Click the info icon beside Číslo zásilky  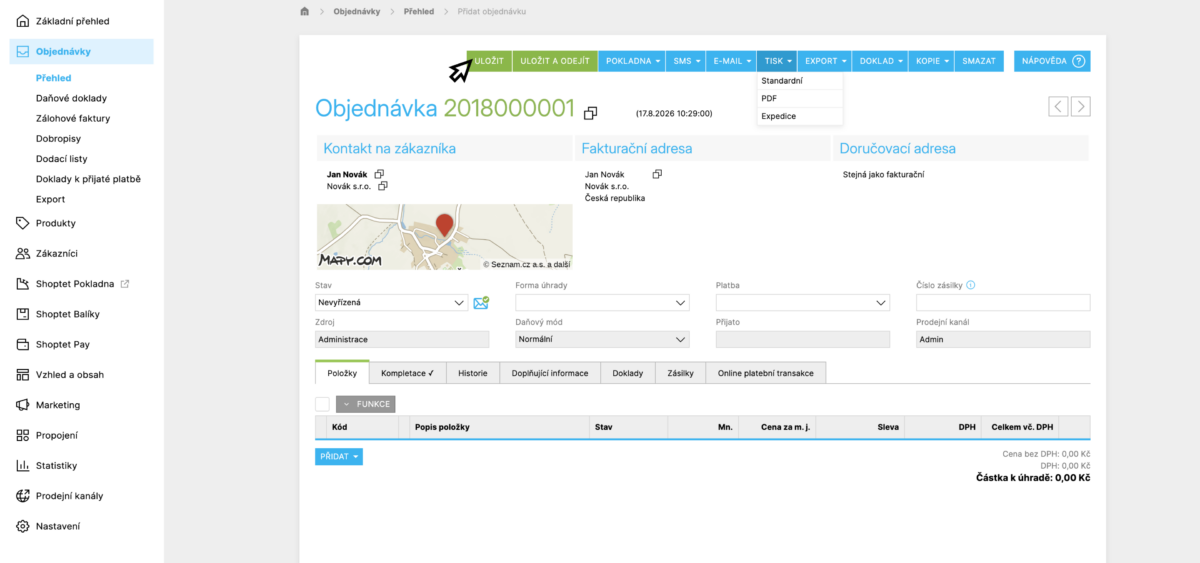pyautogui.click(x=970, y=285)
